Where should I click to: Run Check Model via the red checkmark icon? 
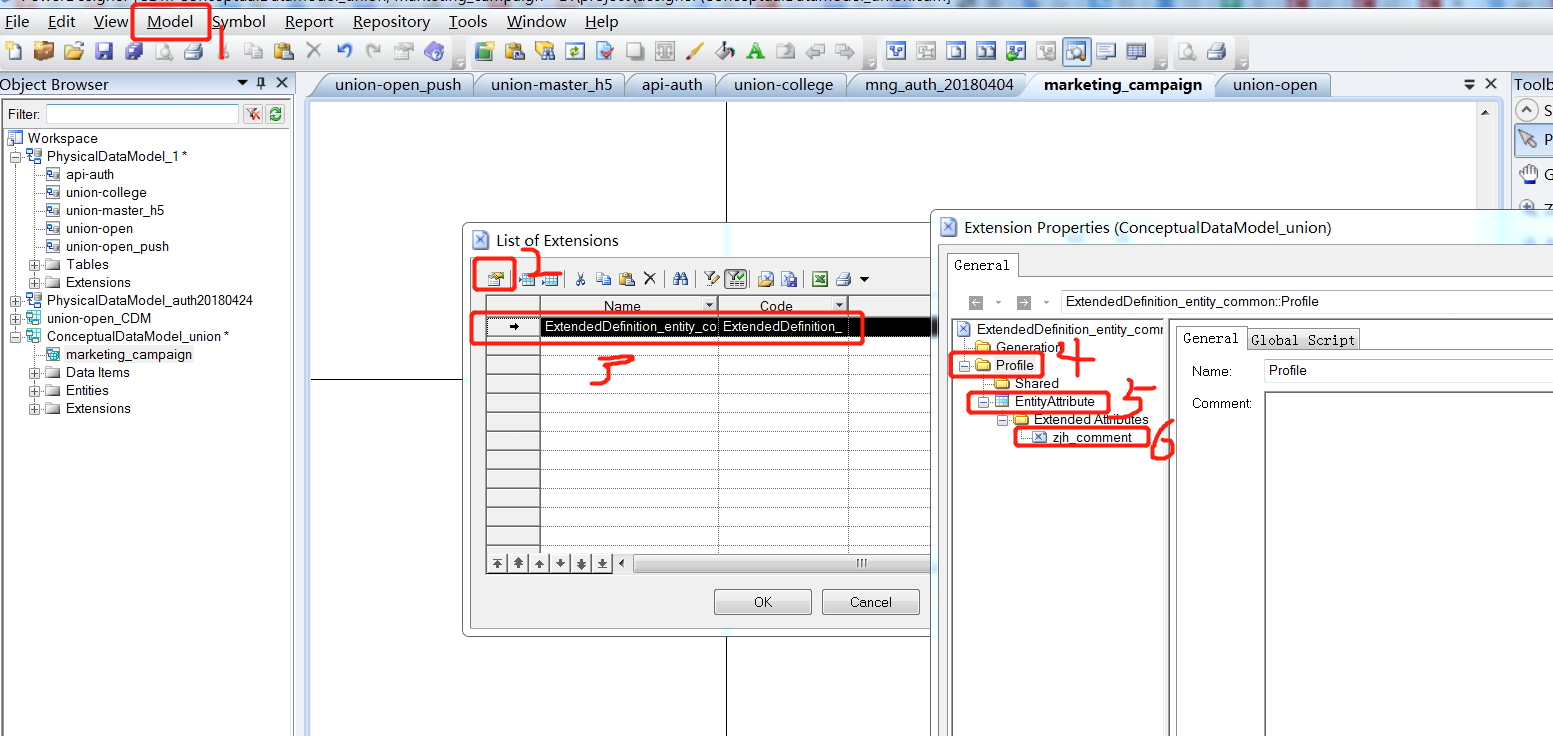605,50
